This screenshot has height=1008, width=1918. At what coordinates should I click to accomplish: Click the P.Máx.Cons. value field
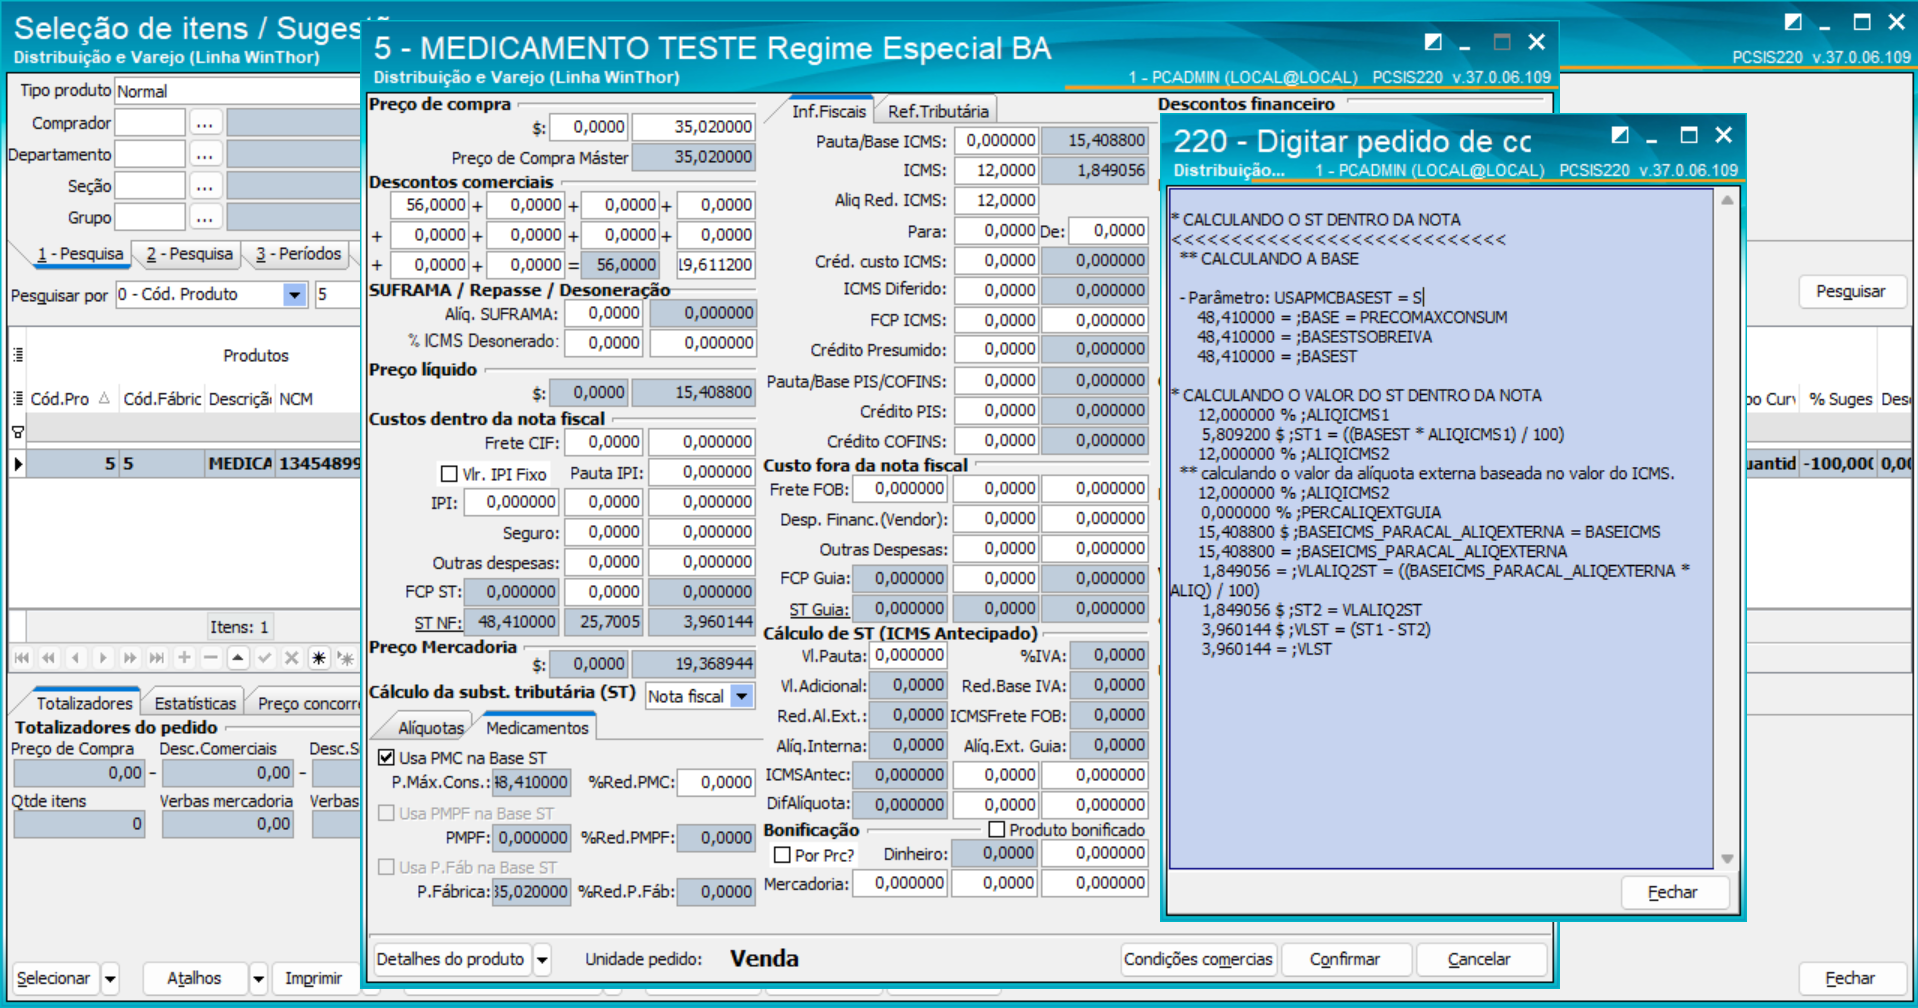point(532,783)
